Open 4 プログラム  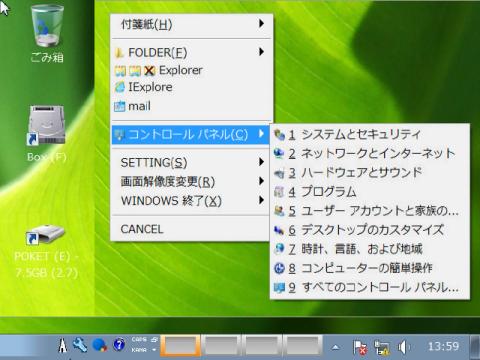click(370, 192)
